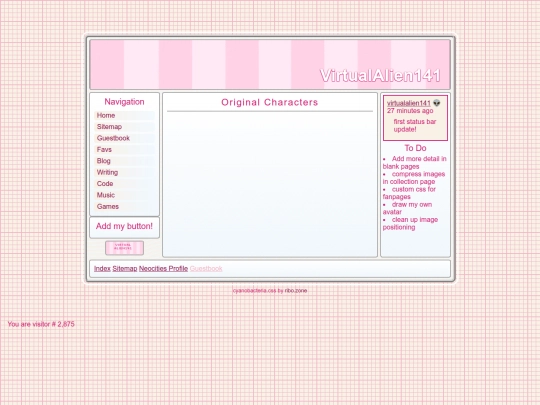Click the Navigation heading
The height and width of the screenshot is (405, 540).
point(124,102)
